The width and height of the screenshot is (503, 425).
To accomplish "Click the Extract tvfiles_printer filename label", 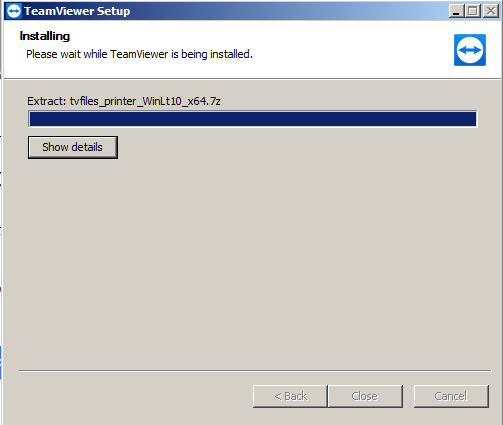I will coord(124,101).
